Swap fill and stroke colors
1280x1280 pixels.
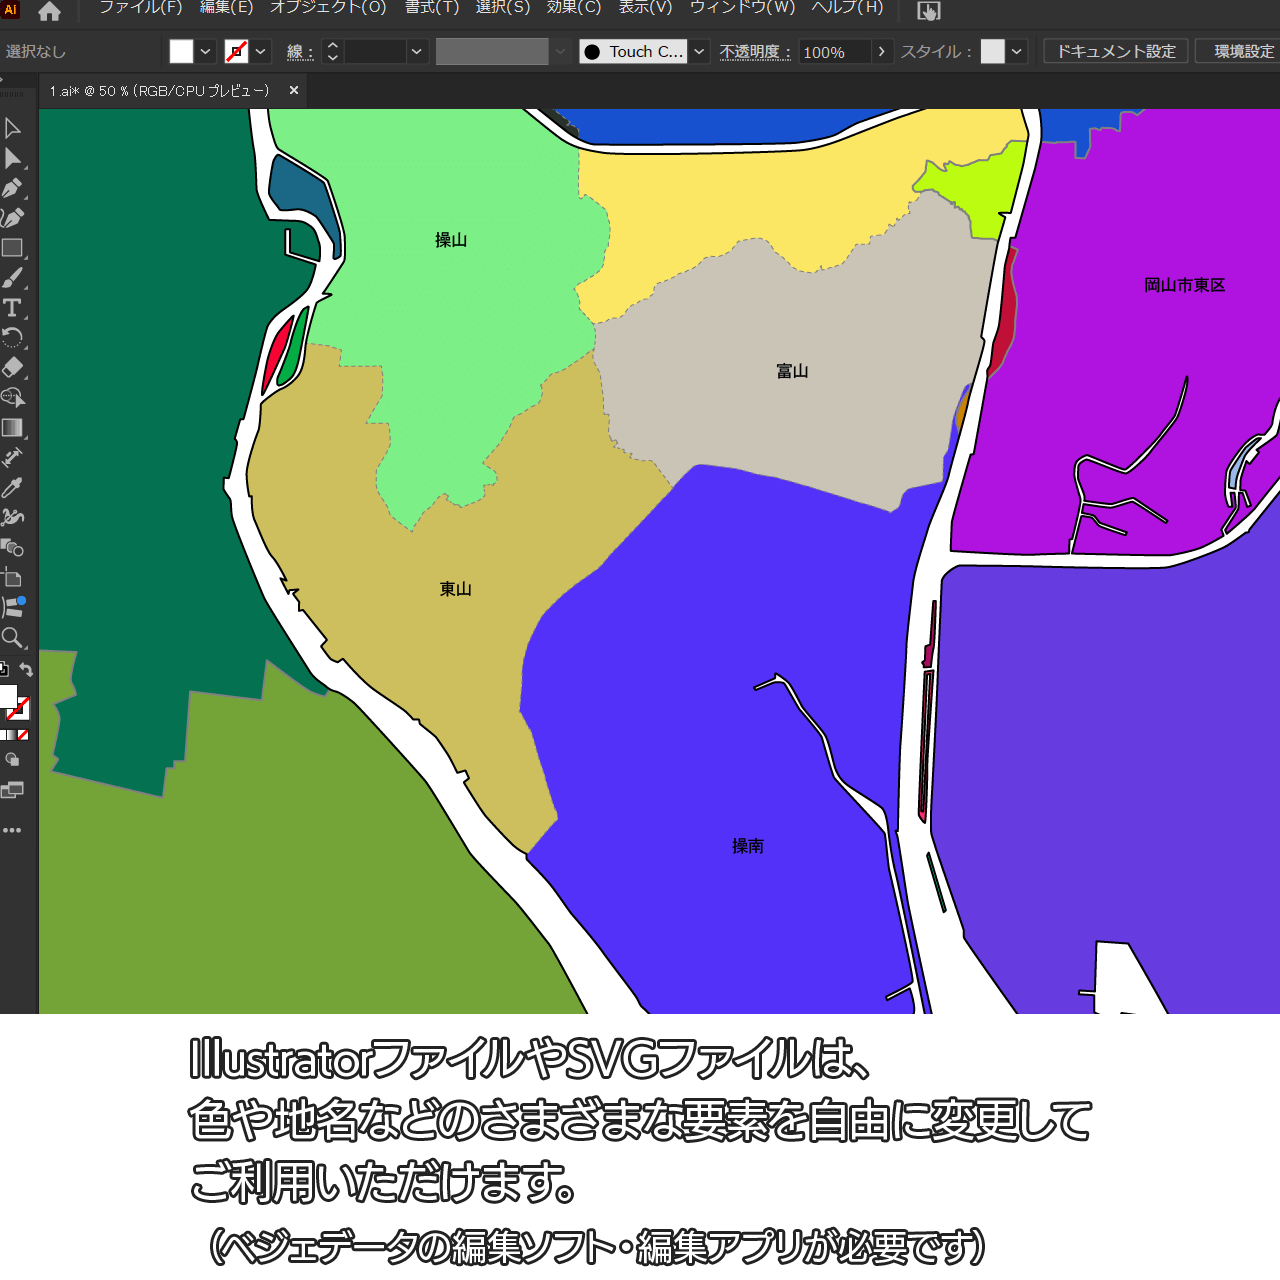(x=27, y=670)
